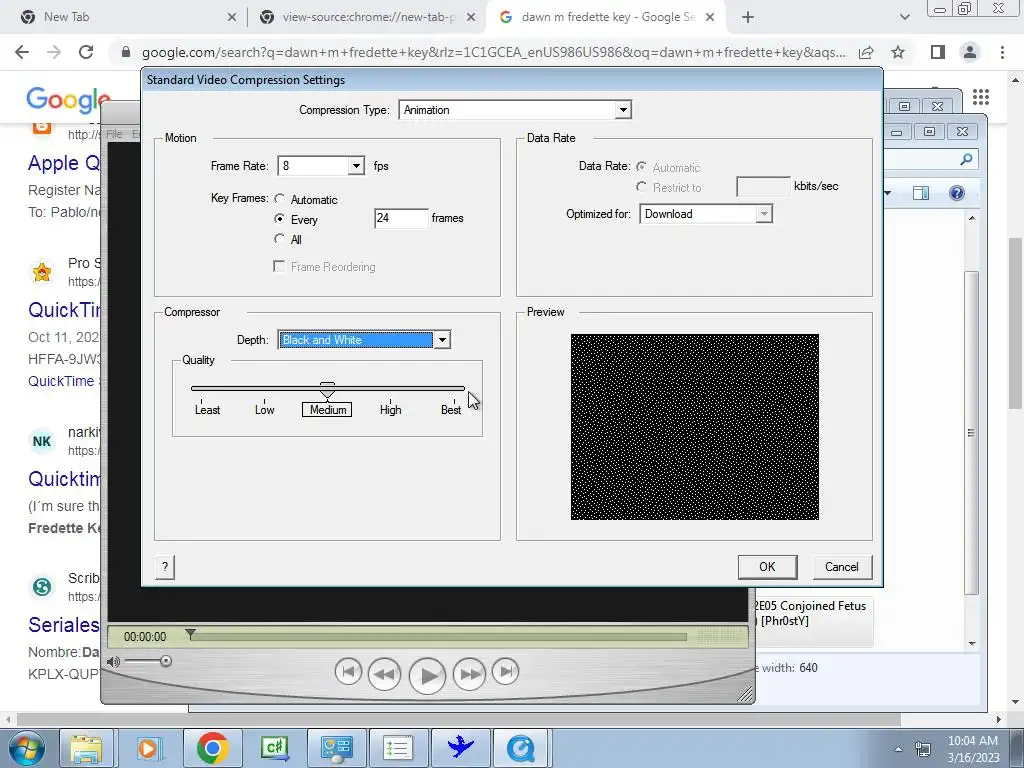Viewport: 1024px width, 768px height.
Task: Click the QuickTime volume speaker icon
Action: pos(113,662)
